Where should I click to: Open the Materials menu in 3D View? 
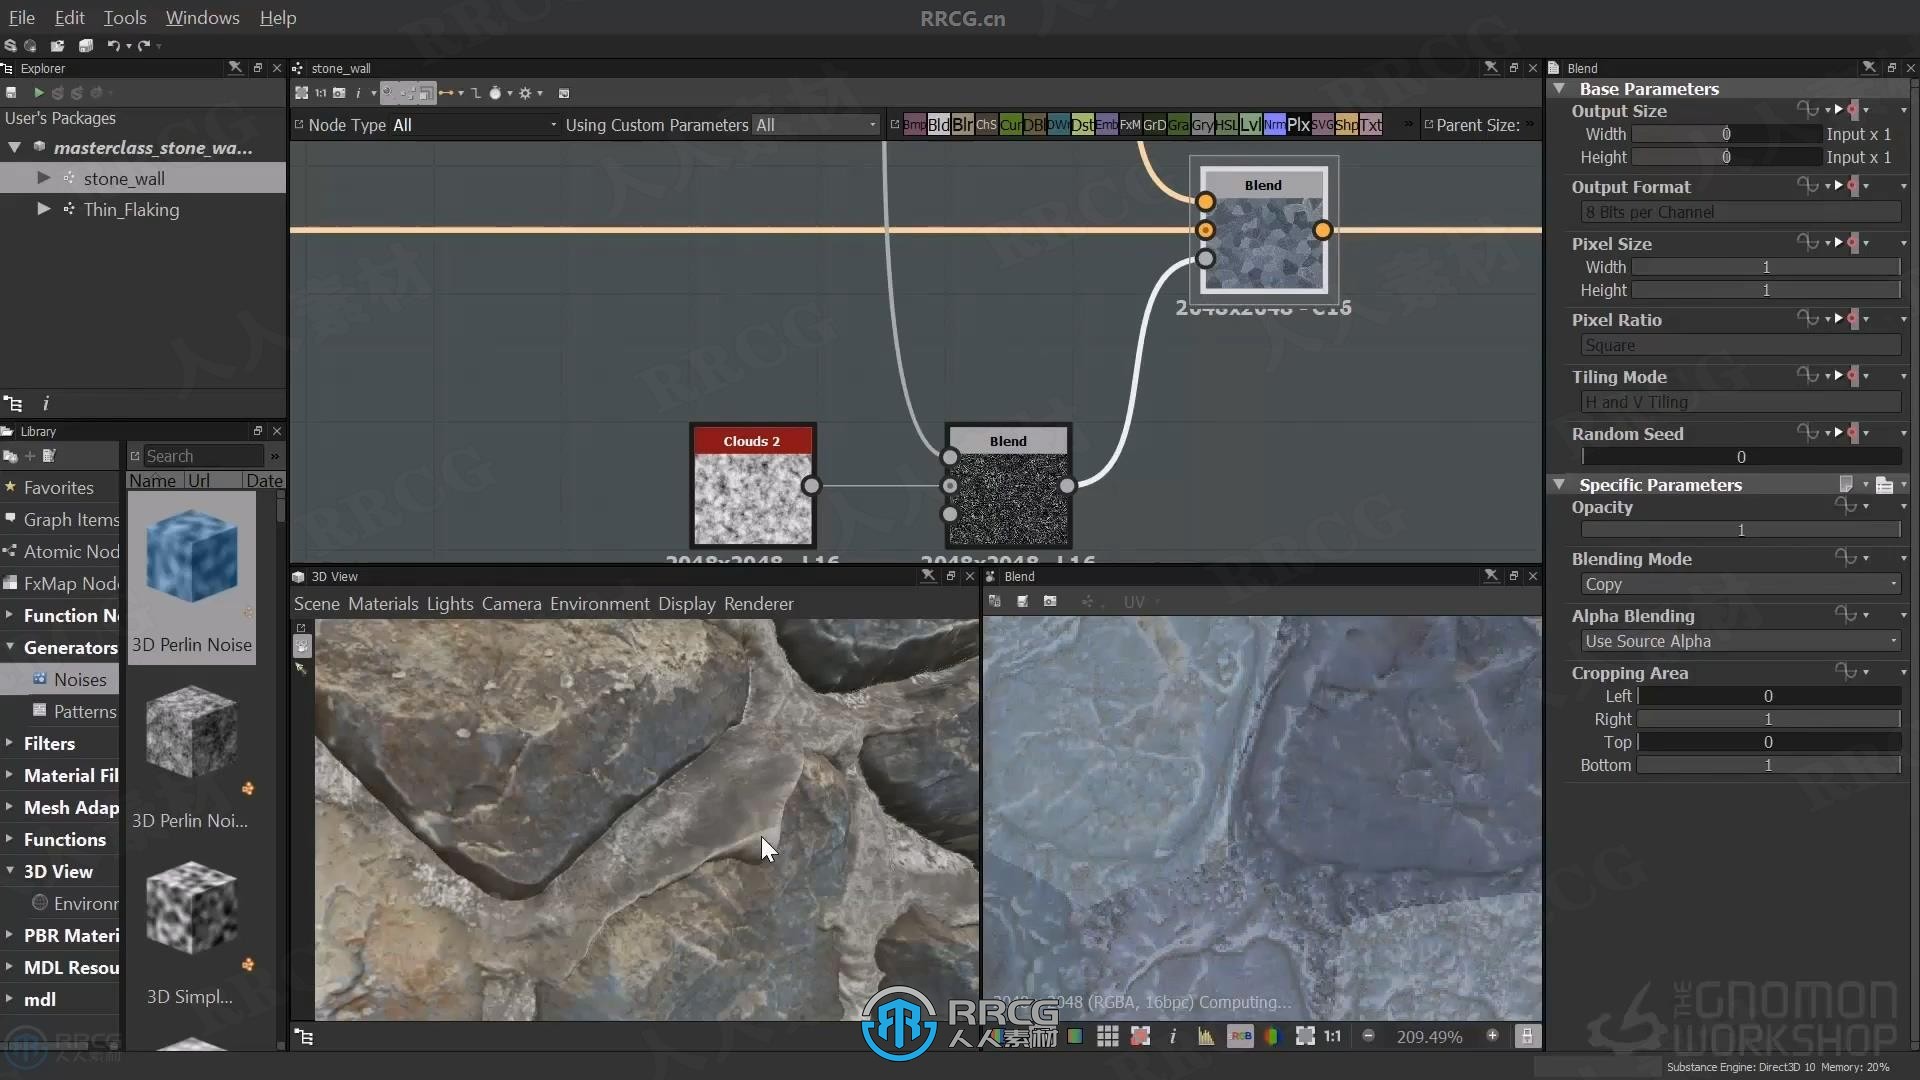[384, 604]
